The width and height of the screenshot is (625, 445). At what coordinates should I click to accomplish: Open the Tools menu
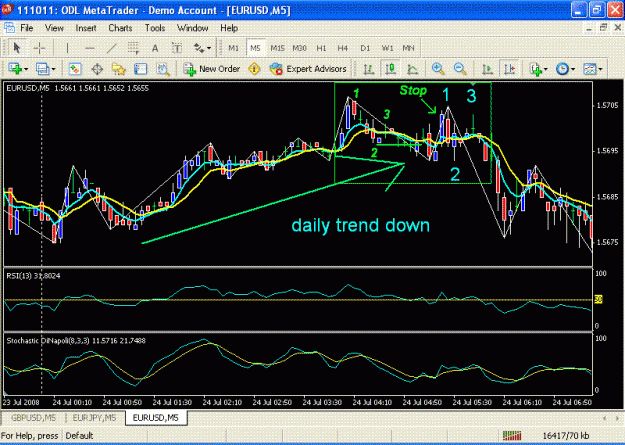coord(155,28)
